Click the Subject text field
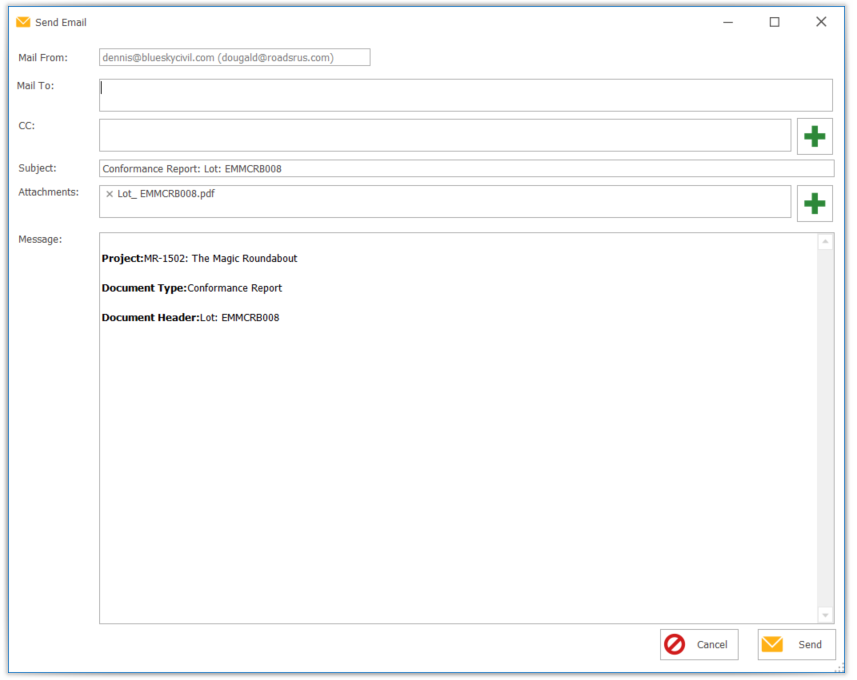 click(x=465, y=169)
